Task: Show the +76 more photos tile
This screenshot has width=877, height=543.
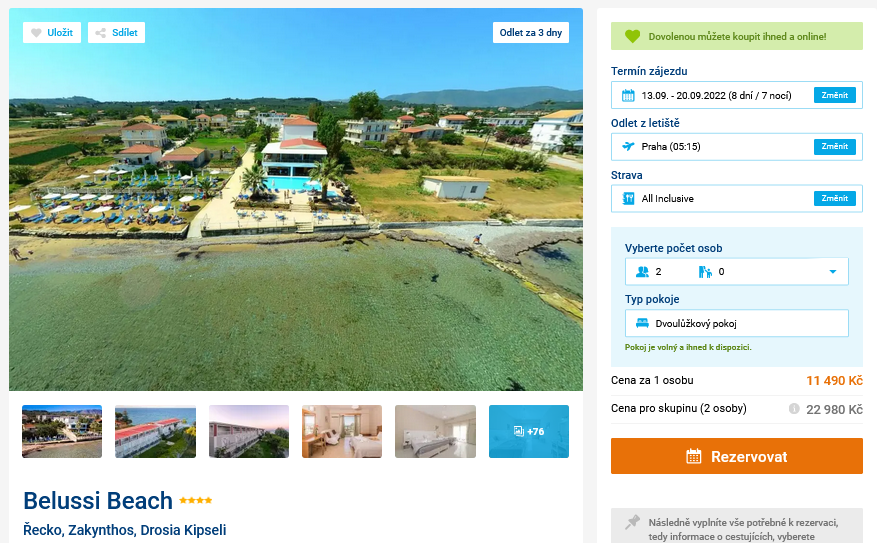Action: click(x=528, y=431)
